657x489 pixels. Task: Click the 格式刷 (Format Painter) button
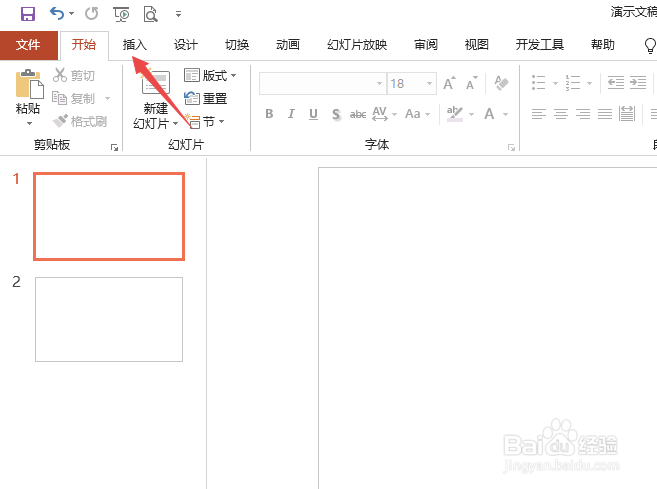pos(80,122)
